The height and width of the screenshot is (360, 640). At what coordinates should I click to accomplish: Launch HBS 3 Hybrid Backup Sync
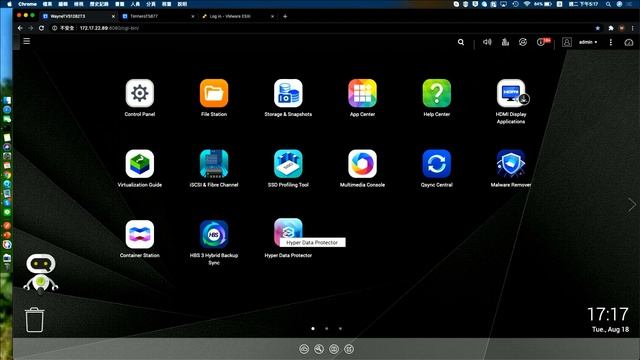pos(214,234)
